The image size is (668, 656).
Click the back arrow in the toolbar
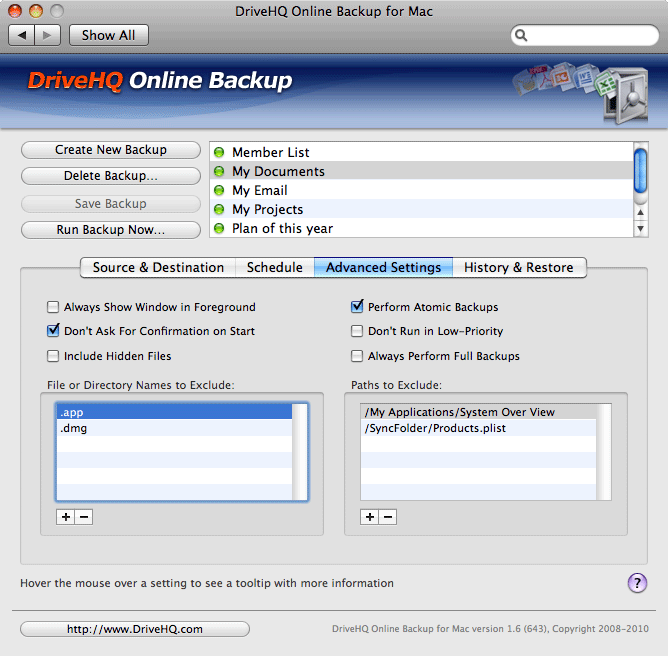pos(23,35)
